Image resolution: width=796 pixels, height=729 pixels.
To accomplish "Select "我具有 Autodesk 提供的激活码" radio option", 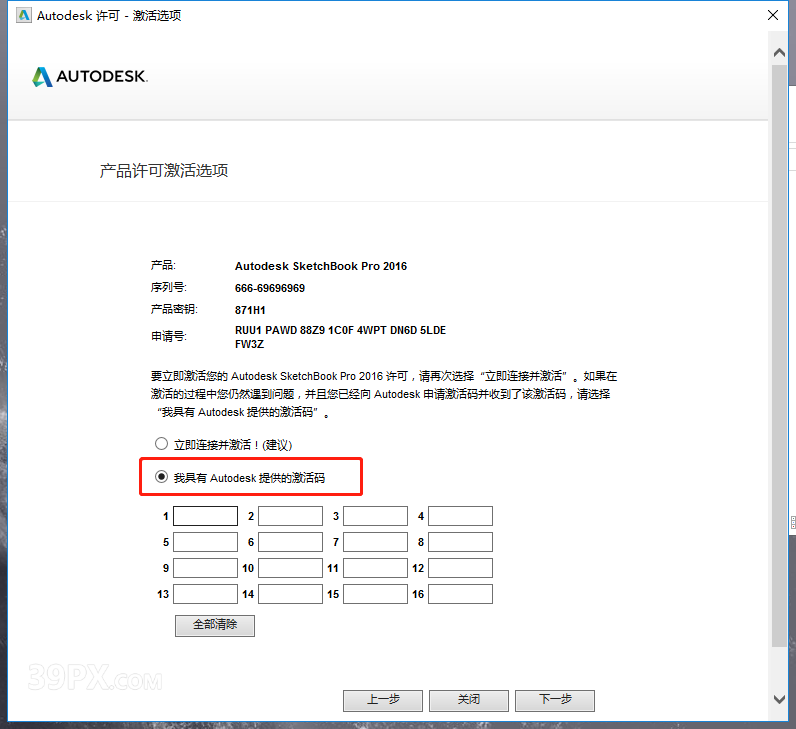I will pos(161,477).
